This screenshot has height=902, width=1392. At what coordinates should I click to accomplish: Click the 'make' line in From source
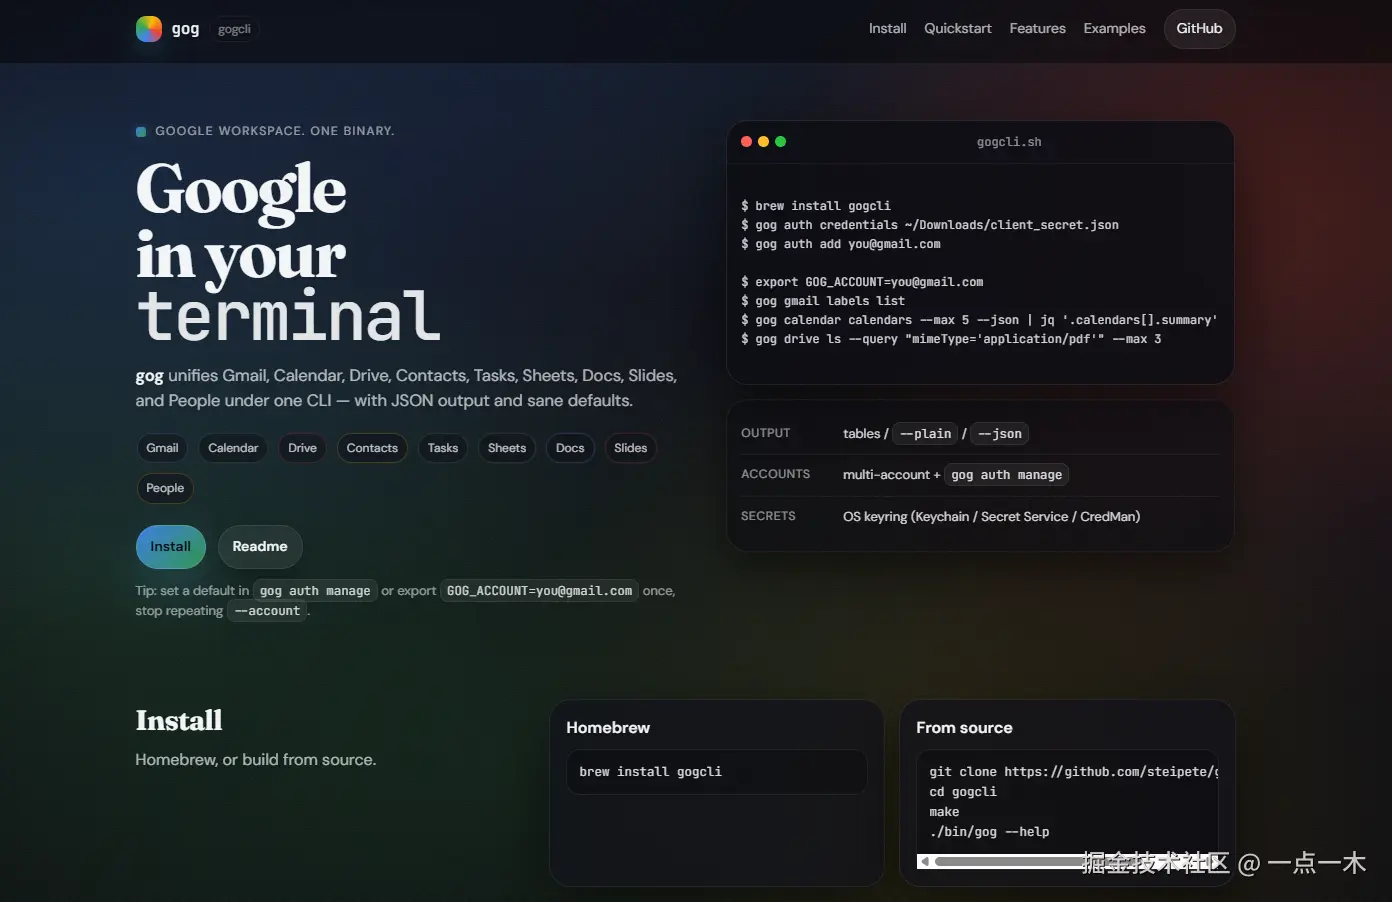click(944, 812)
